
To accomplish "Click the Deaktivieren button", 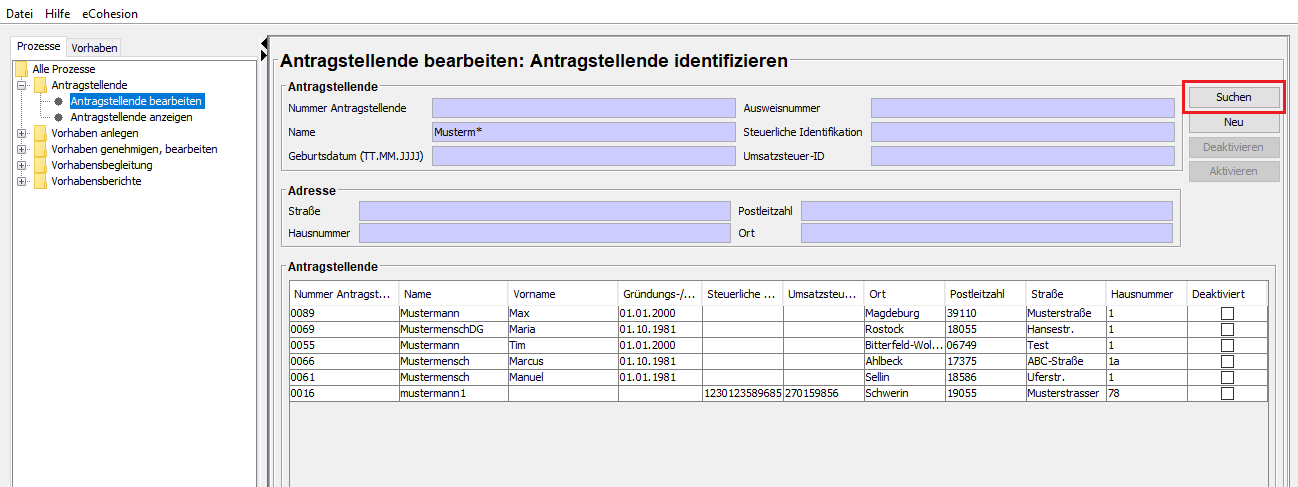I will coord(1233,147).
